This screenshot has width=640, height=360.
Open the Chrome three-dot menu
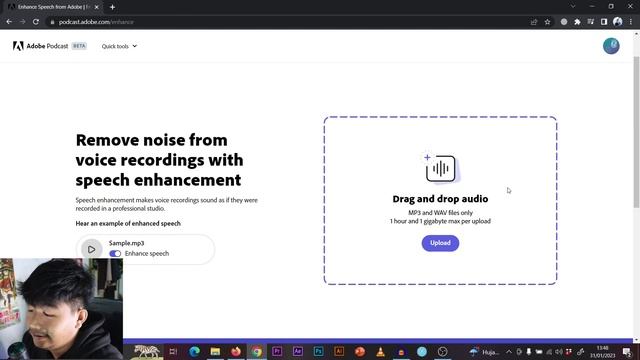[x=631, y=22]
